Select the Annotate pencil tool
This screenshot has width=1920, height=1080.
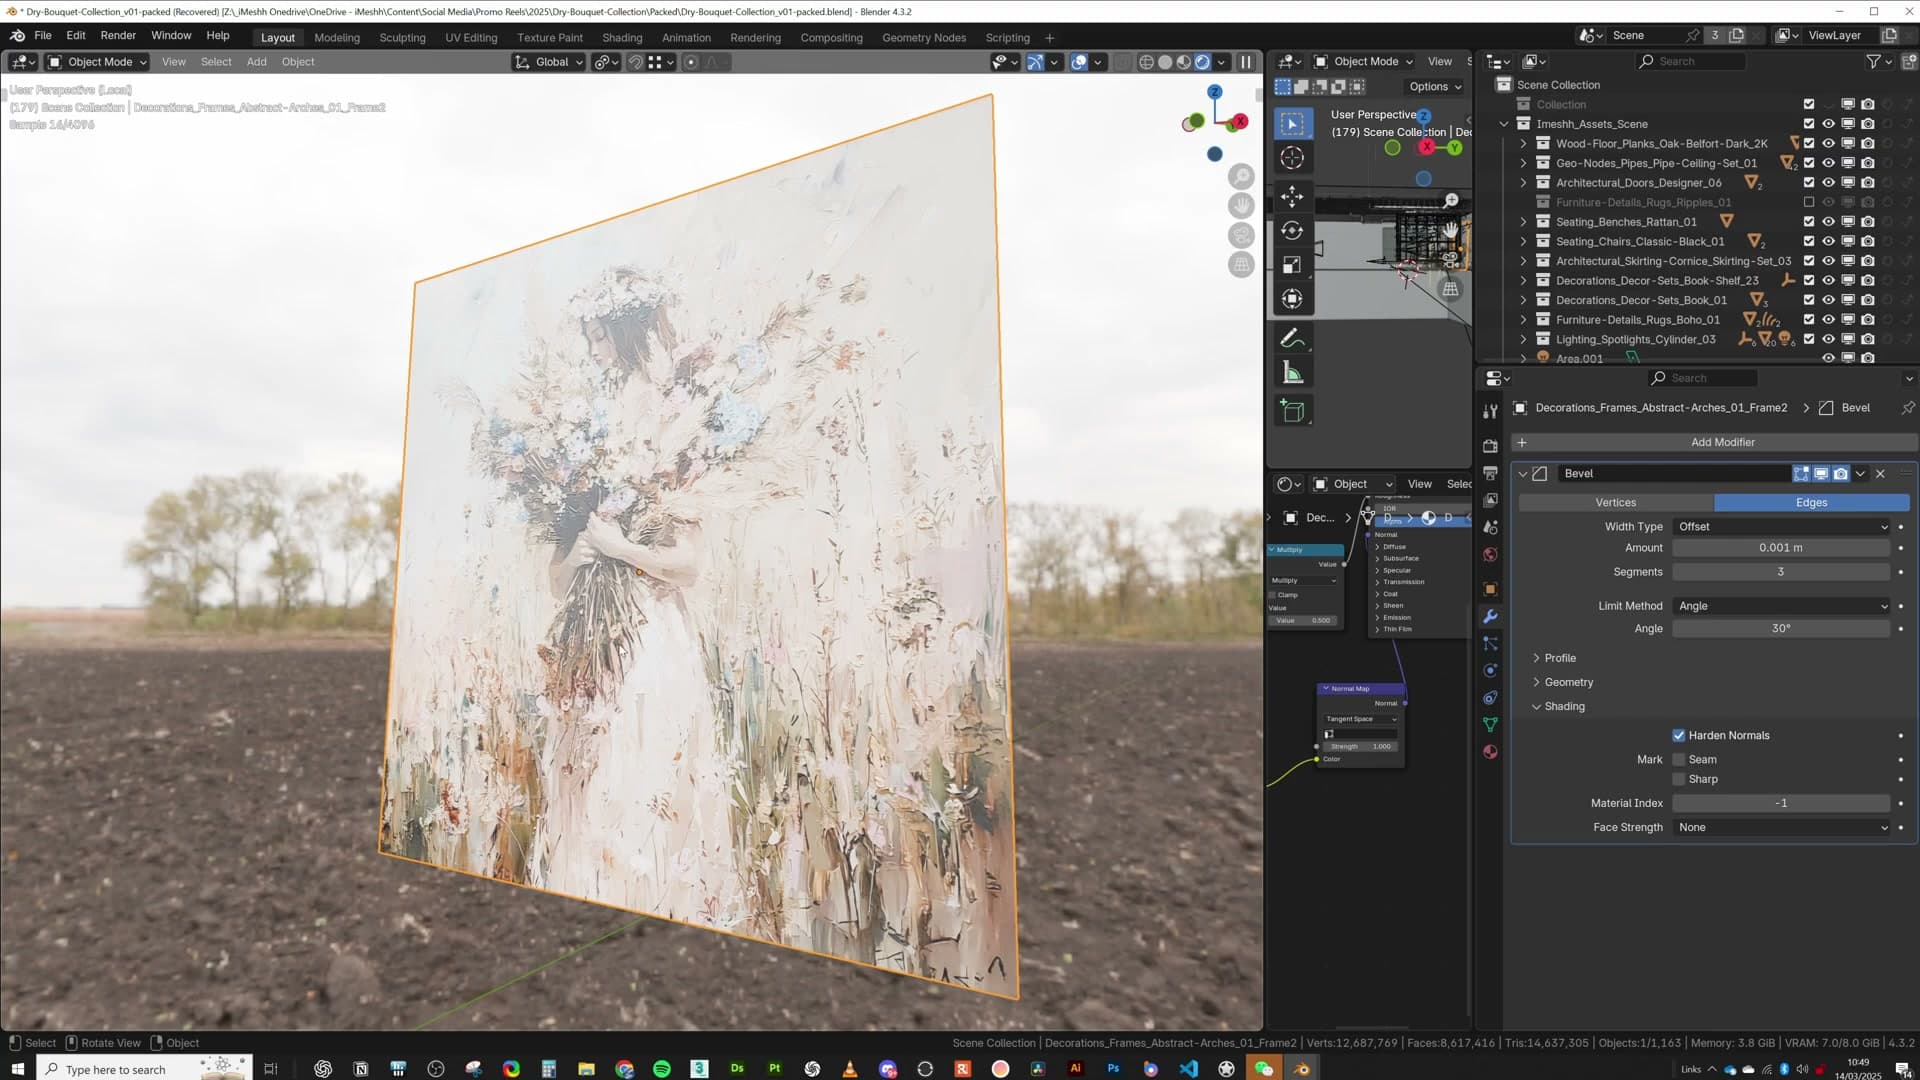1292,338
